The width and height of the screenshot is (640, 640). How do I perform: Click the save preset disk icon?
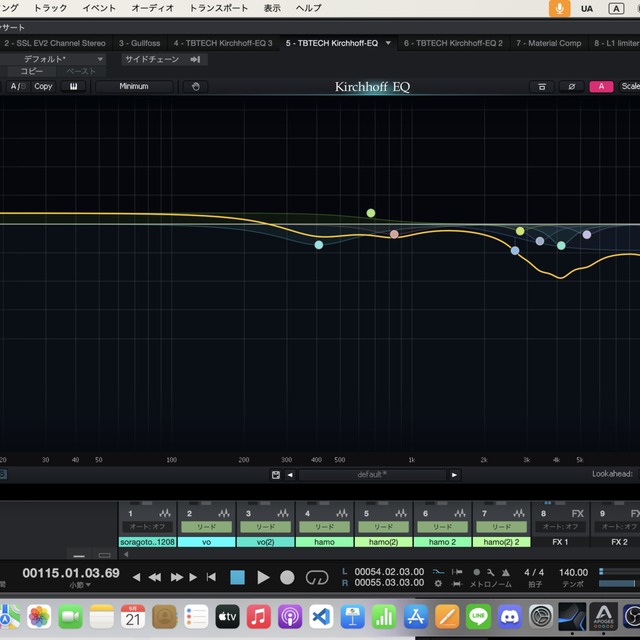(x=276, y=475)
